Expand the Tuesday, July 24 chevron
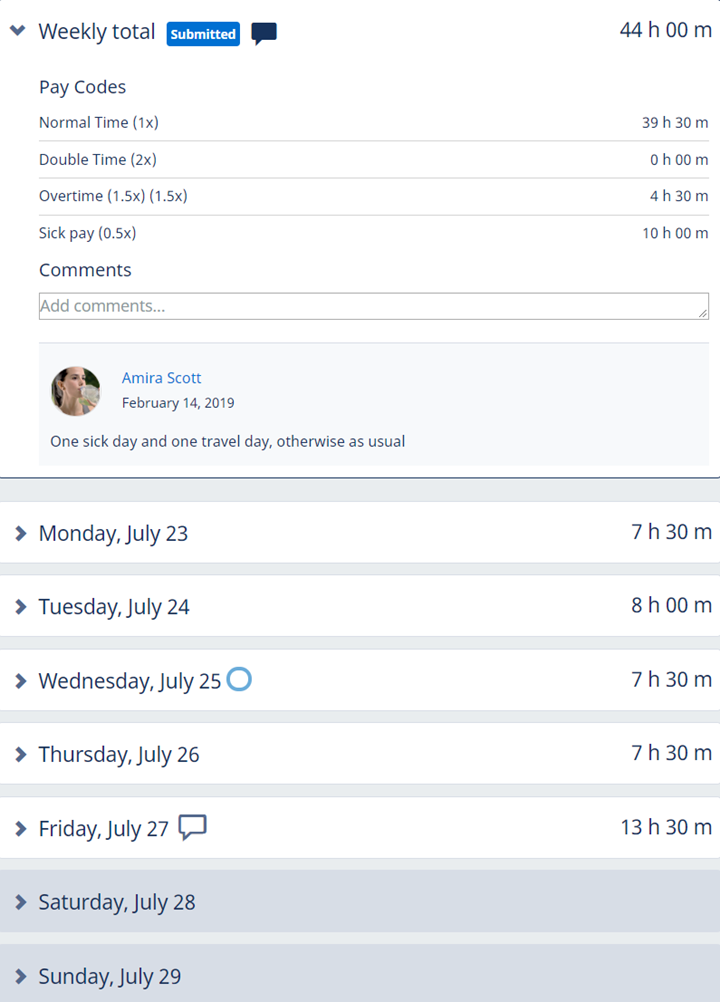The height and width of the screenshot is (1002, 720). pyautogui.click(x=21, y=607)
